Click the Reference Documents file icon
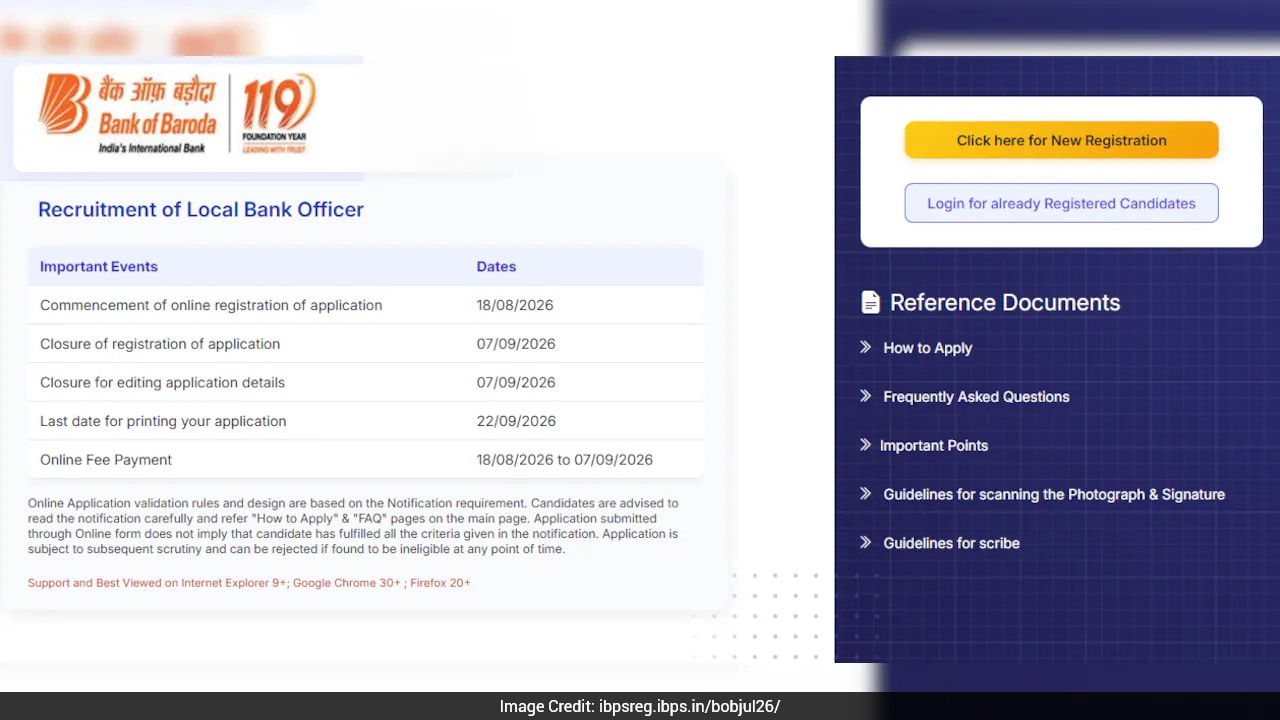 coord(871,302)
